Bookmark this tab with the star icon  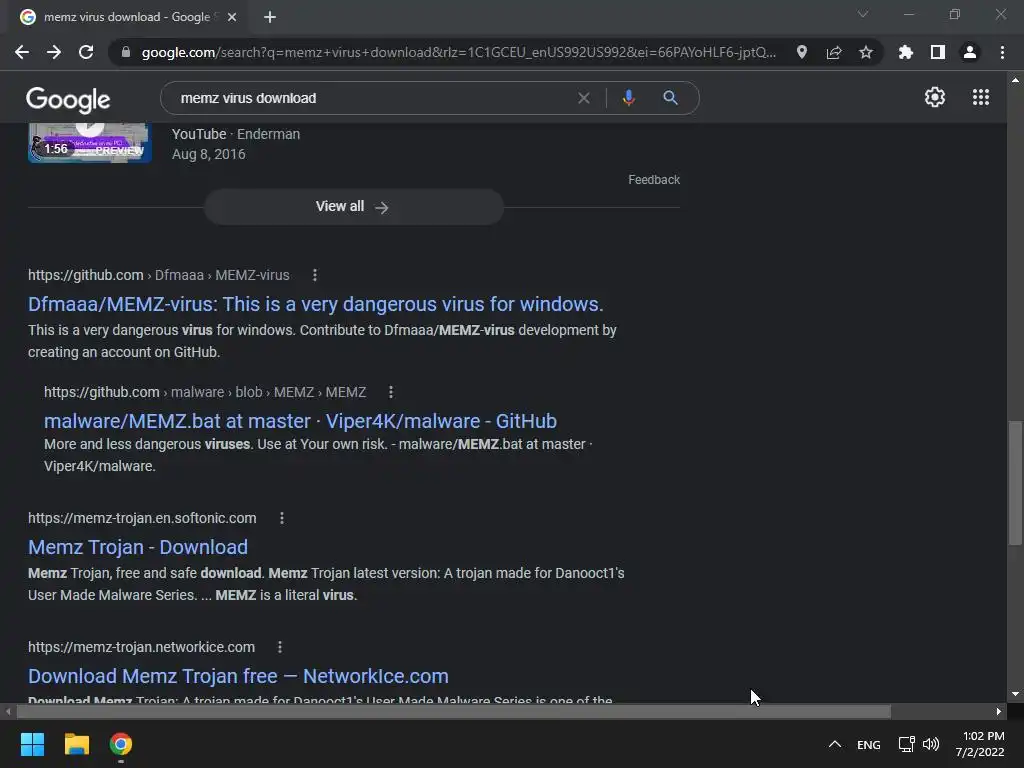(x=866, y=52)
